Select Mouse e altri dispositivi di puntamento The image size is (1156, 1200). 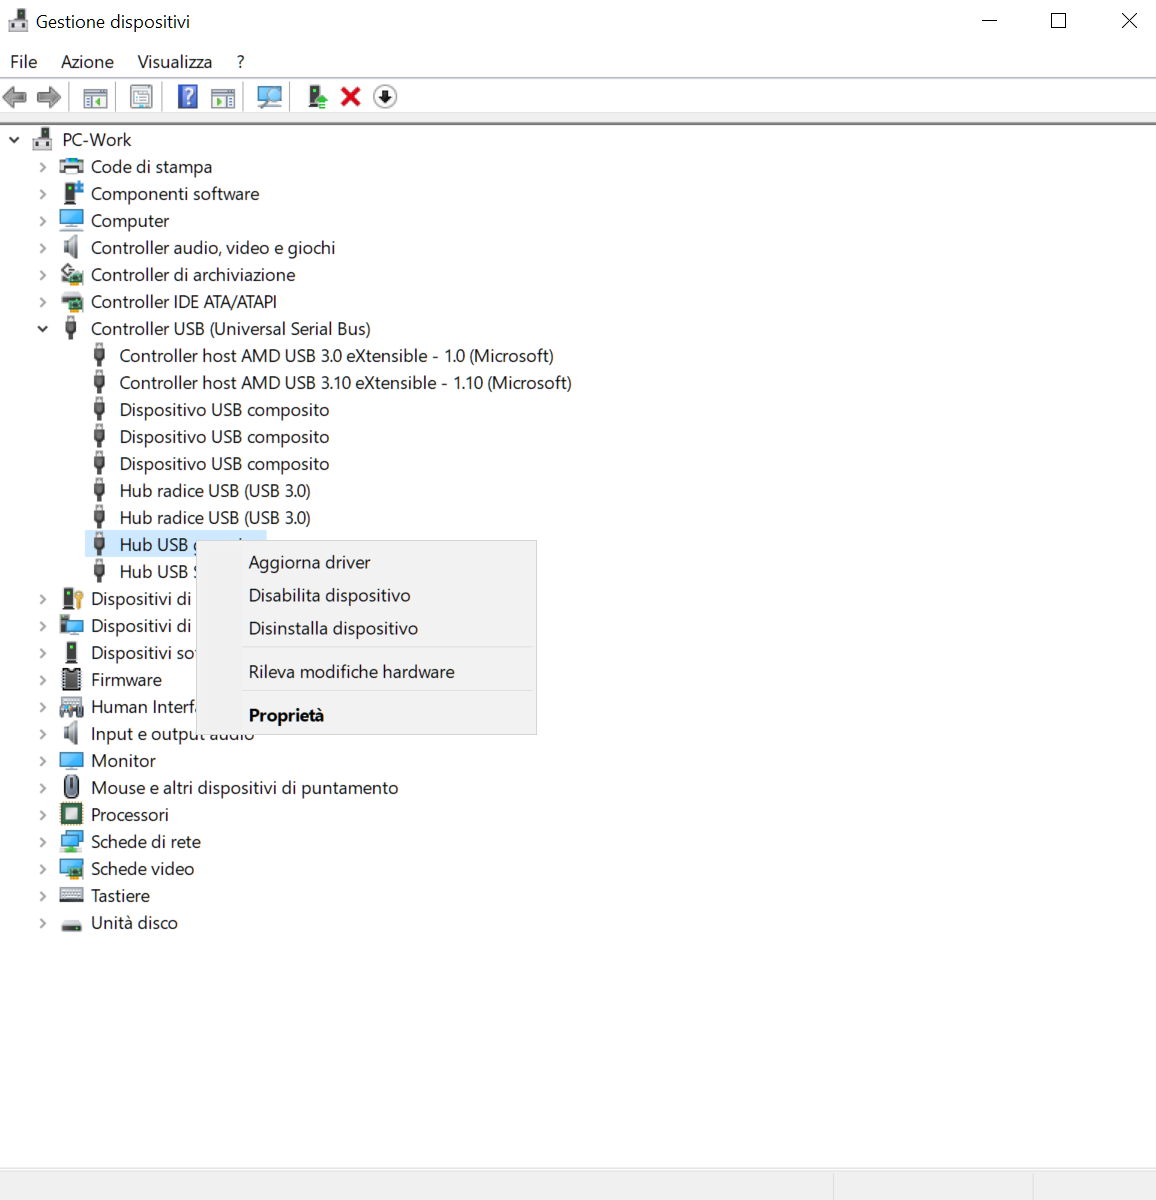pos(244,788)
